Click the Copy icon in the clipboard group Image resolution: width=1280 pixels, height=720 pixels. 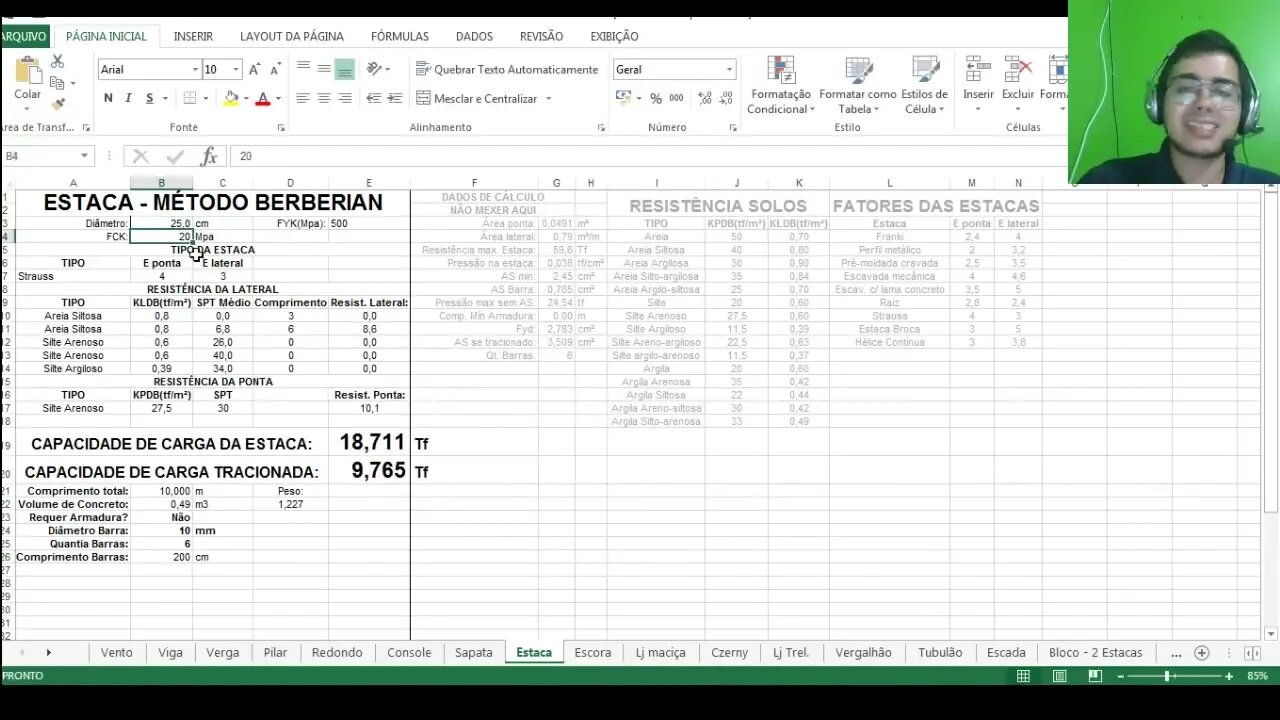point(57,84)
